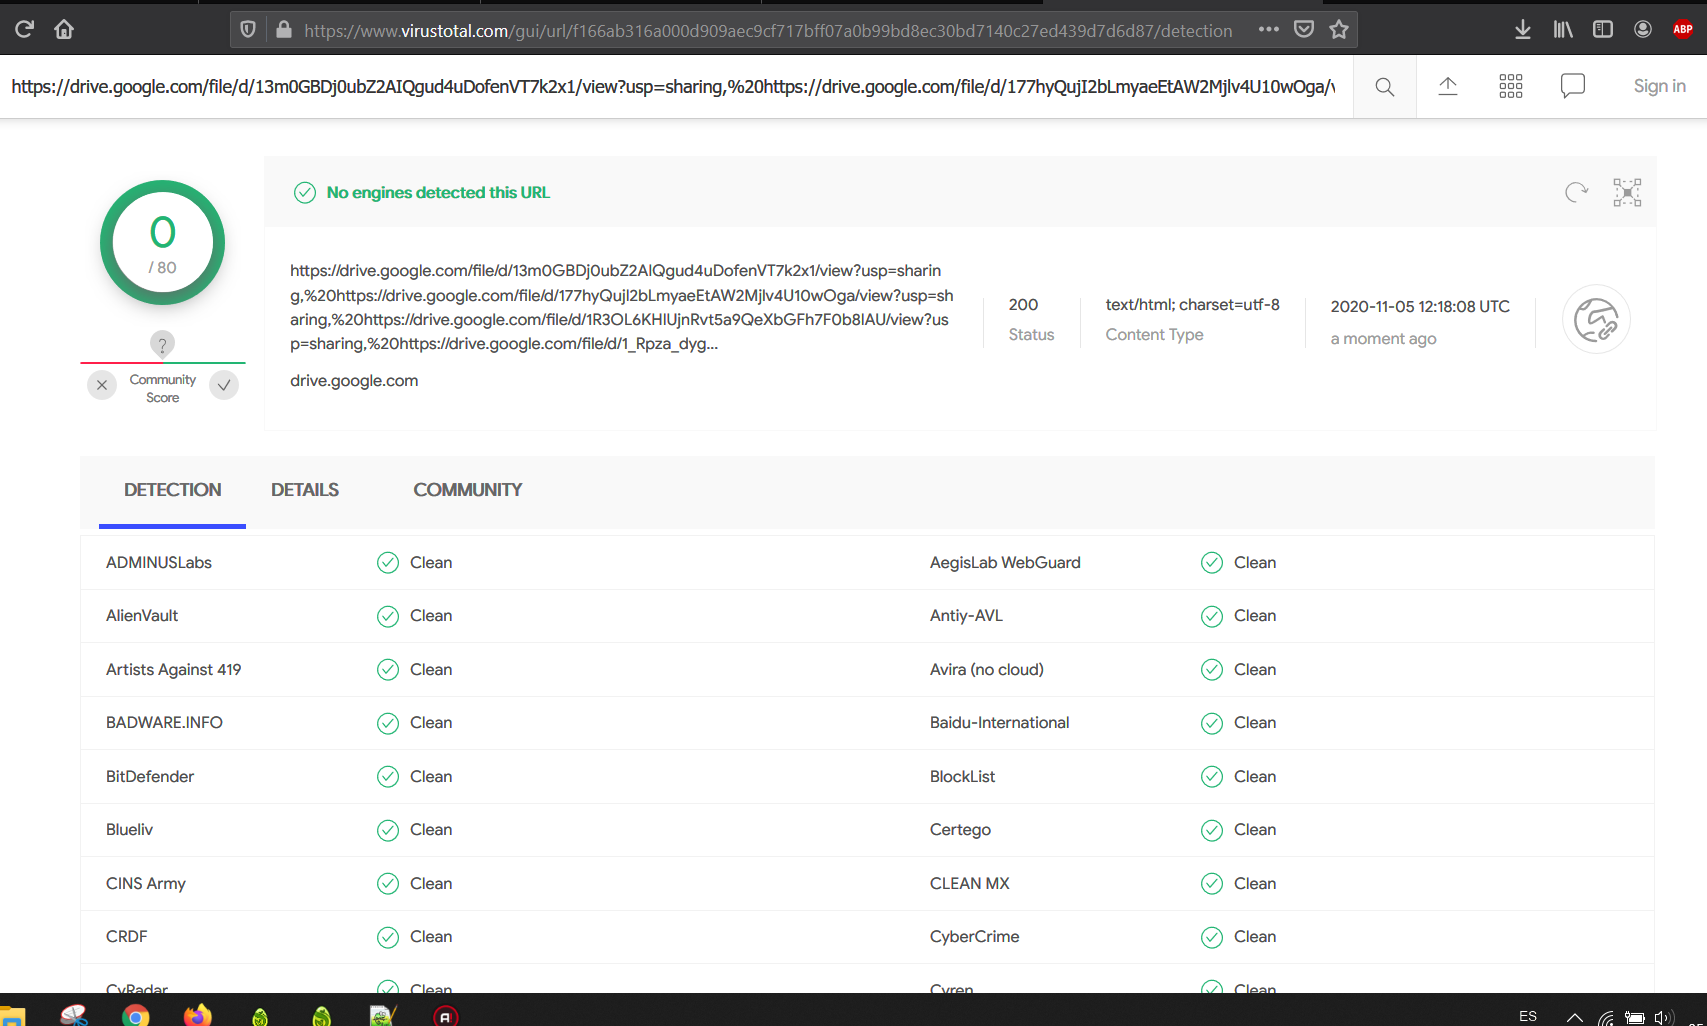This screenshot has width=1707, height=1026.
Task: Select the DETECTION tab
Action: [172, 490]
